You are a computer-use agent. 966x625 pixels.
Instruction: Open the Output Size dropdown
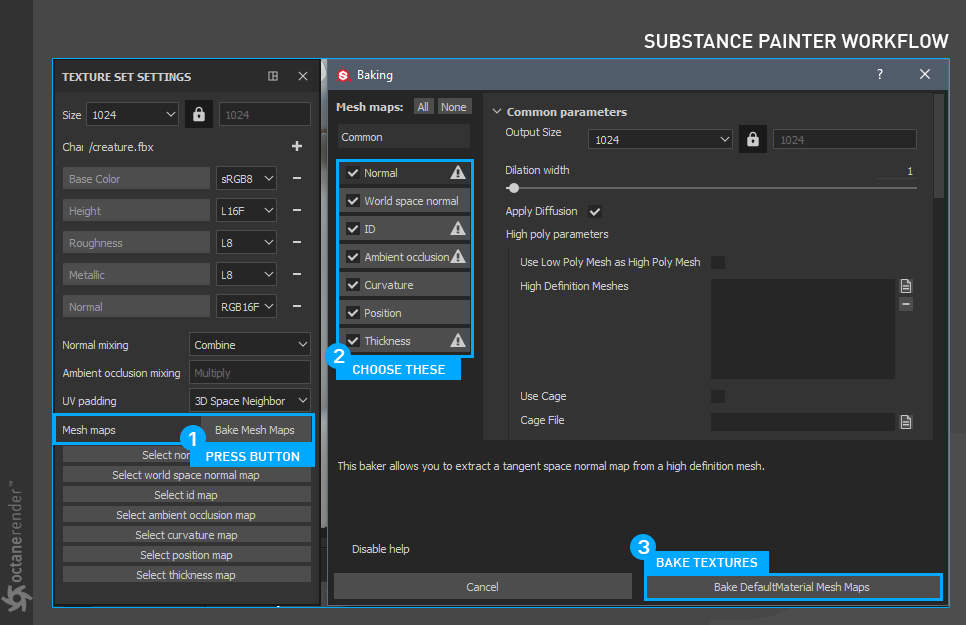660,139
